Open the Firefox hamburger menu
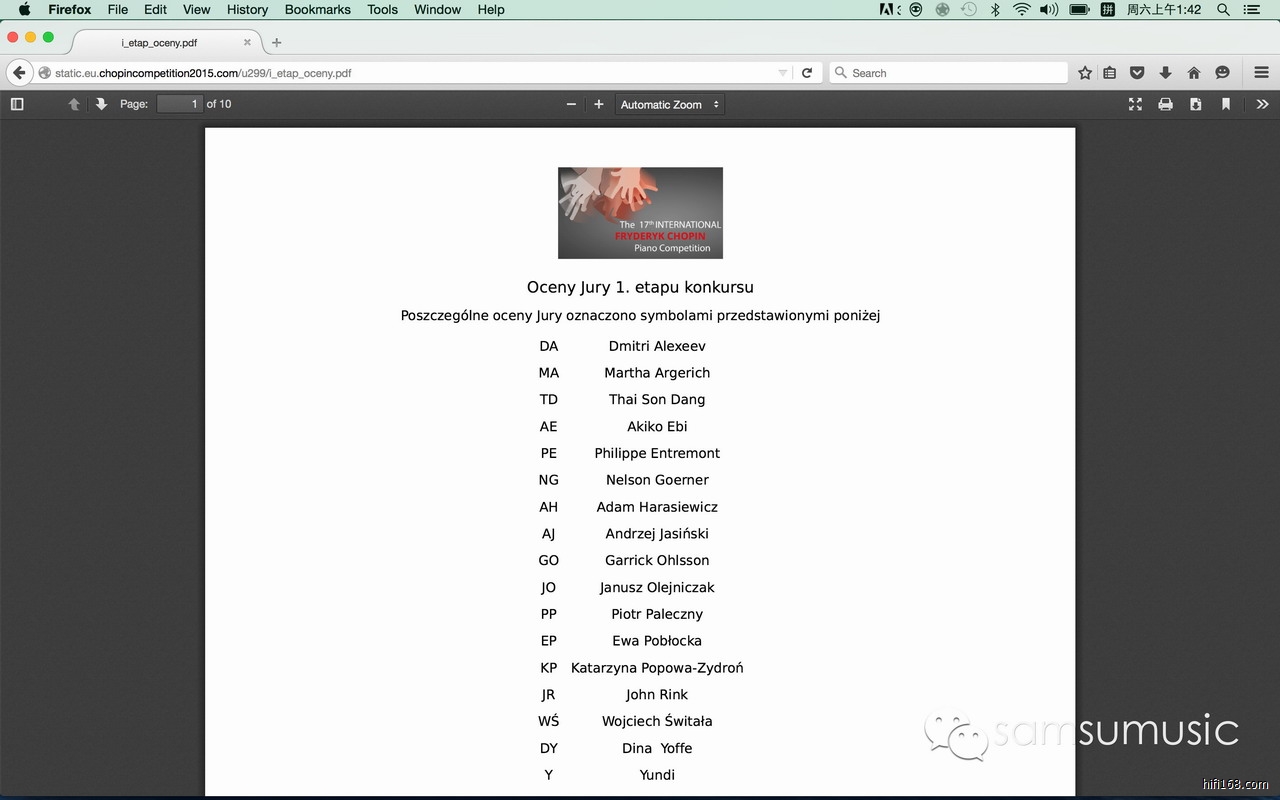 (1261, 73)
